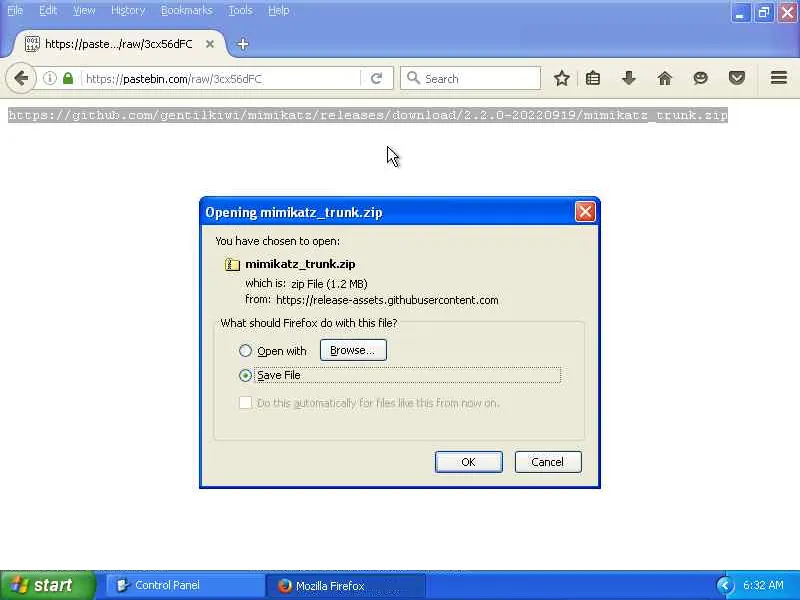Click the zip file icon in dialog
Image resolution: width=800 pixels, height=600 pixels.
pos(232,264)
